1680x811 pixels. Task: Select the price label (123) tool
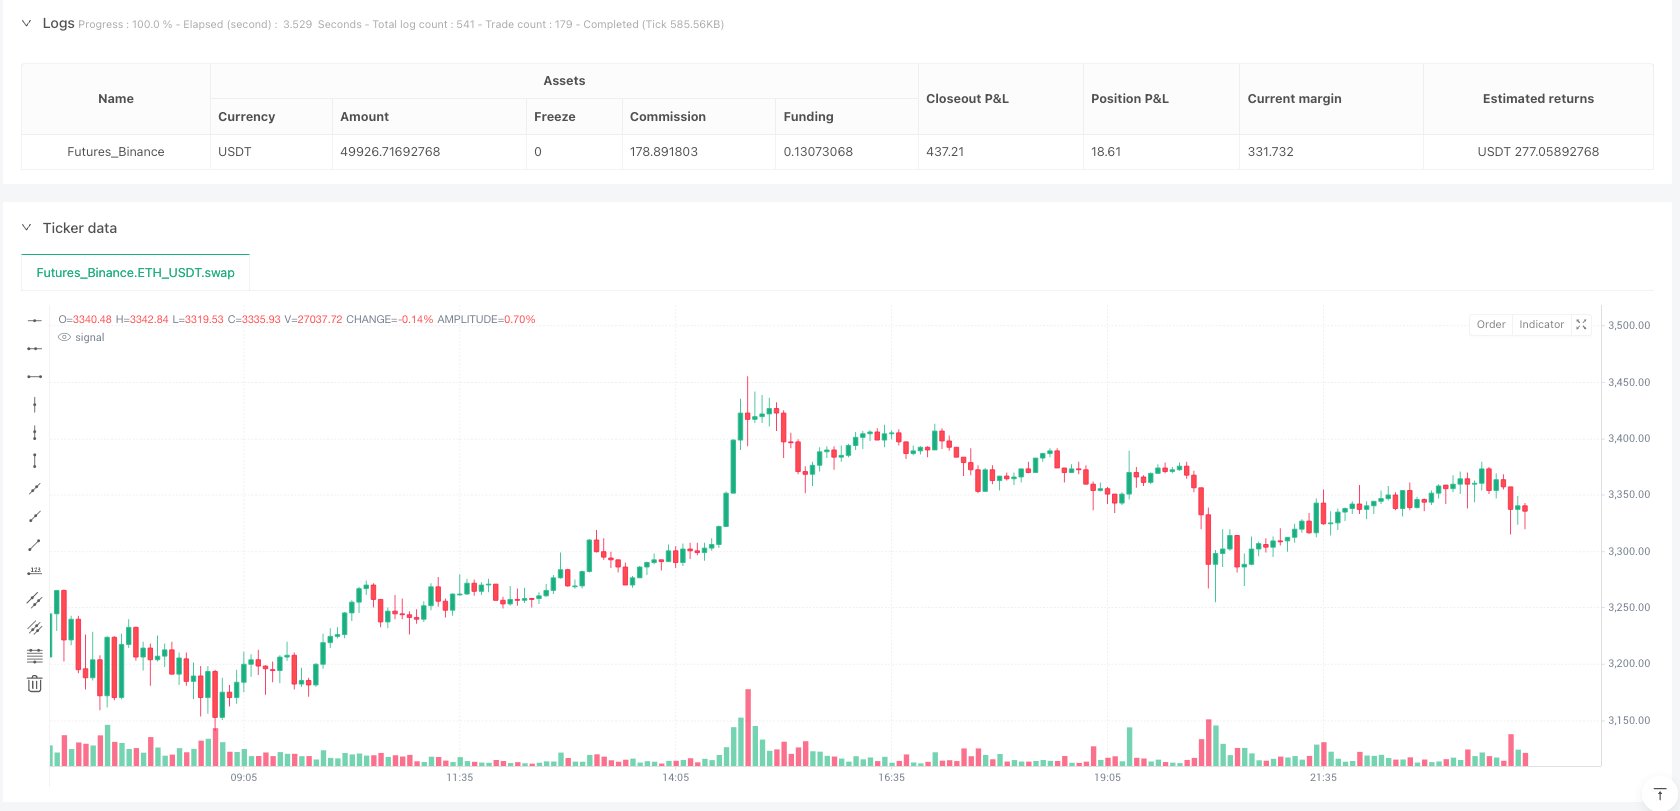(34, 573)
